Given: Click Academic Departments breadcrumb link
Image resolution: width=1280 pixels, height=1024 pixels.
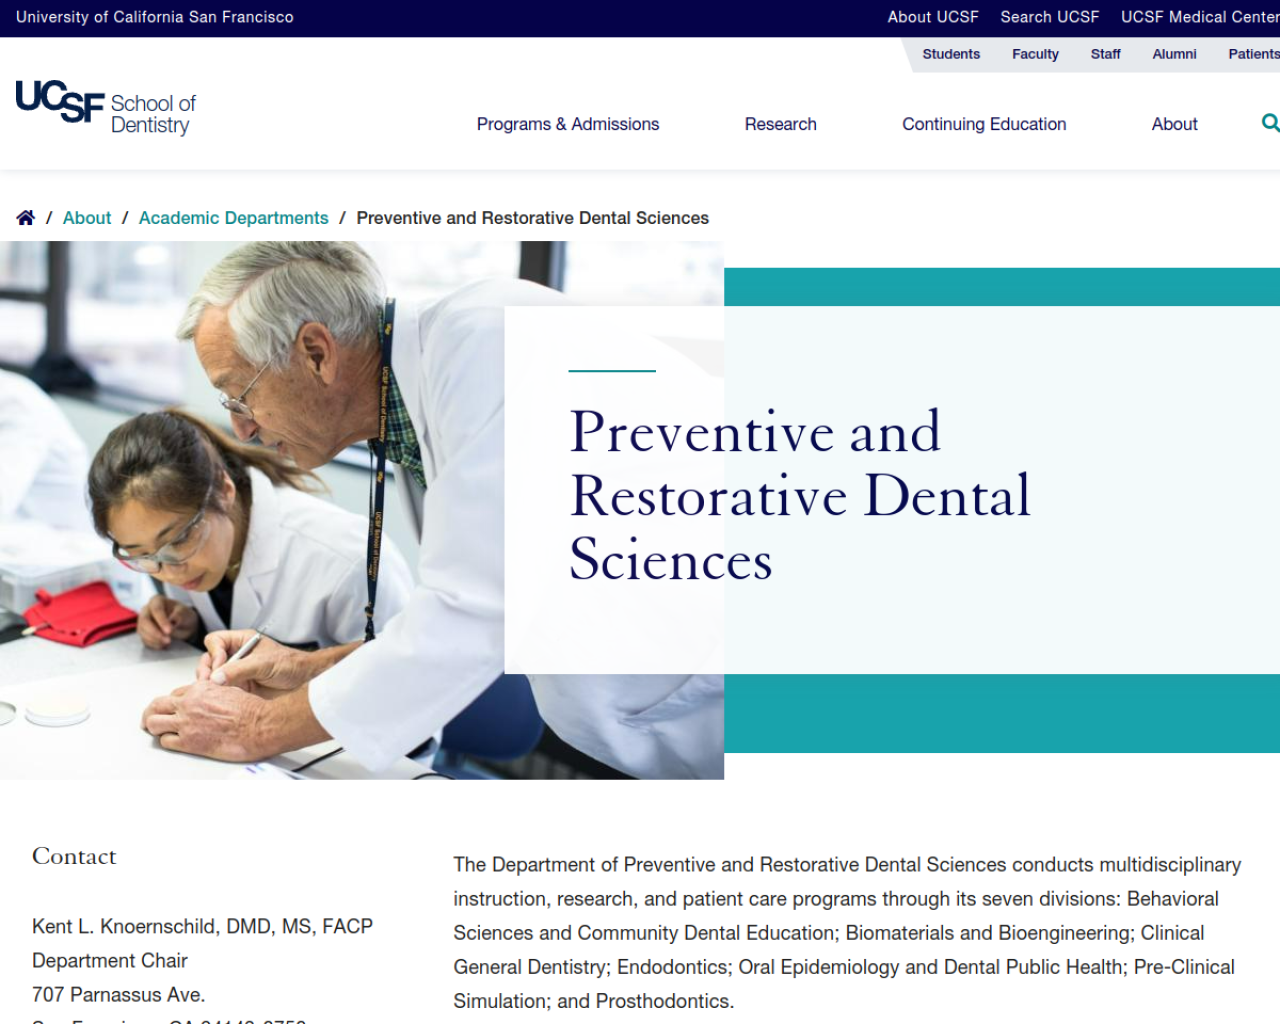Looking at the screenshot, I should pos(233,218).
